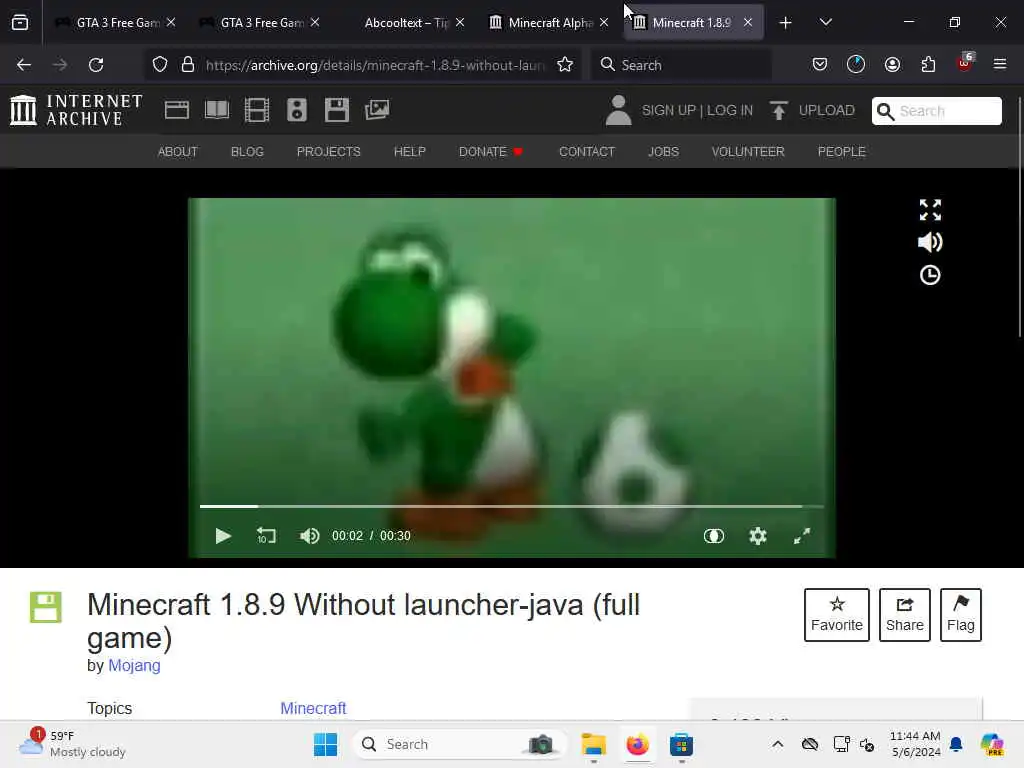This screenshot has width=1024, height=768.
Task: Share this item
Action: (904, 615)
